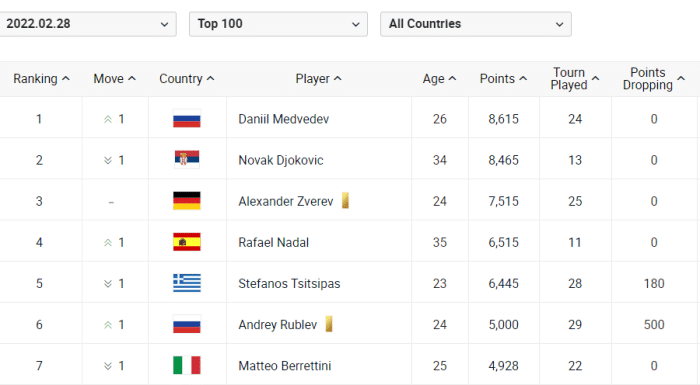Click the Russian flag beside Daniil Medvedev
This screenshot has width=700, height=385.
pyautogui.click(x=187, y=119)
